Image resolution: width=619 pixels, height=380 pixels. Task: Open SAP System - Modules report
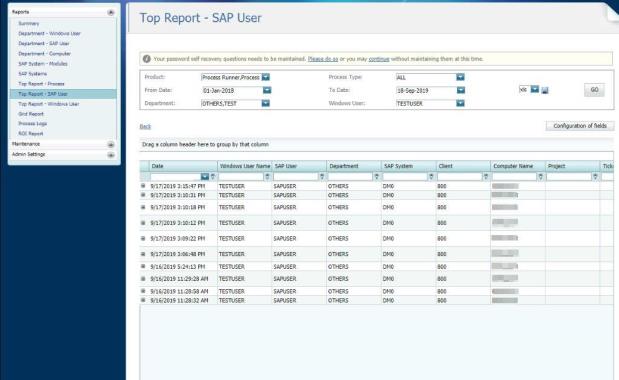coord(43,64)
